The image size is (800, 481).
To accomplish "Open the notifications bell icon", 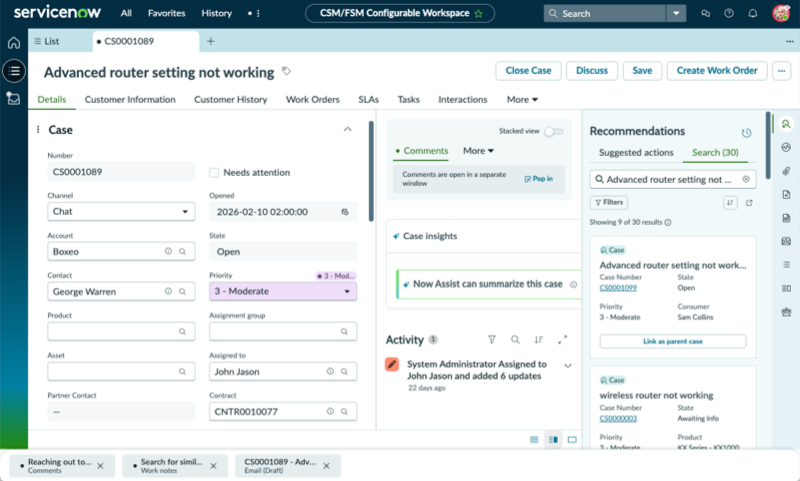I will click(753, 14).
